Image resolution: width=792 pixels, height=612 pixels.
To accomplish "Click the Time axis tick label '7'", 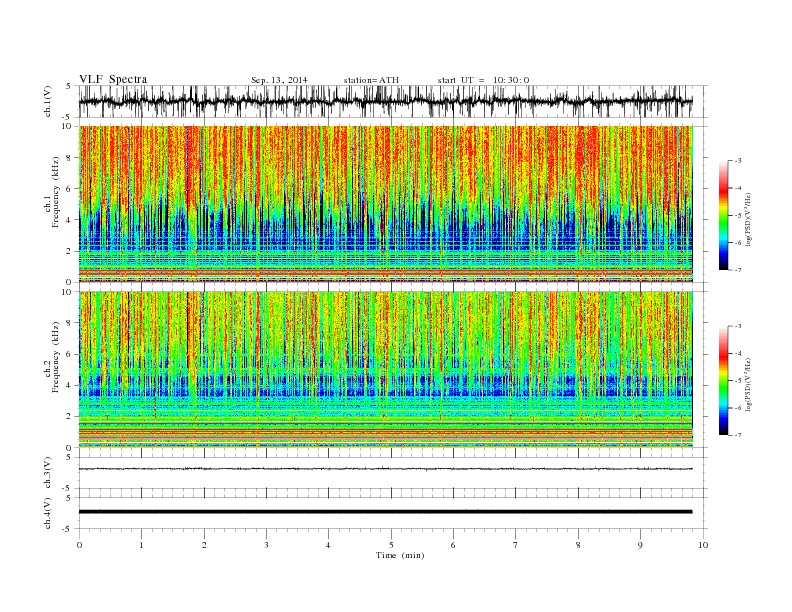I will pyautogui.click(x=516, y=545).
